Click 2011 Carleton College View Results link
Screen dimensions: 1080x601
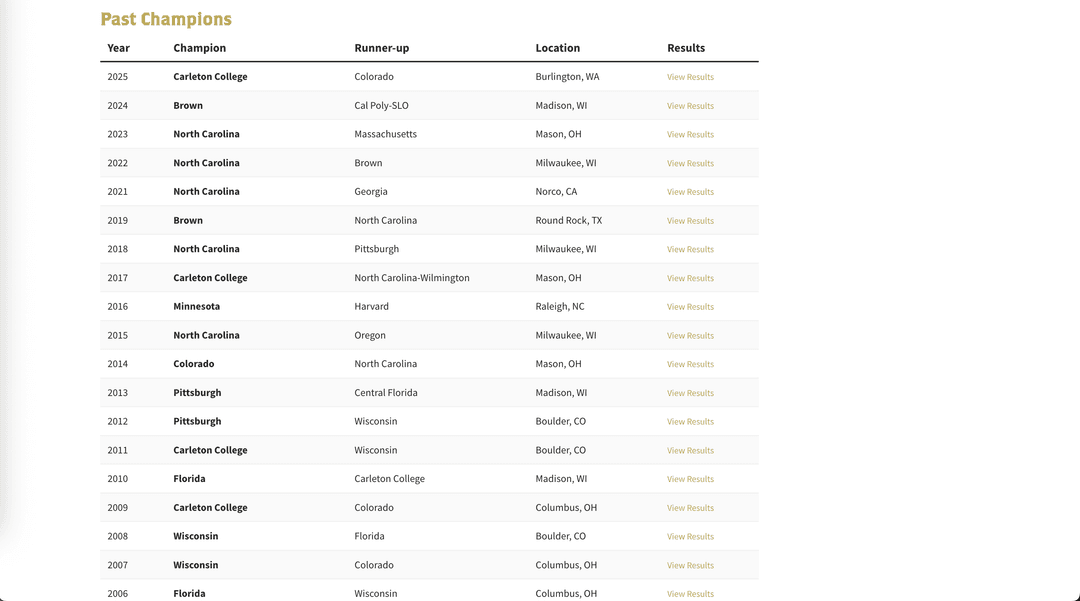690,451
